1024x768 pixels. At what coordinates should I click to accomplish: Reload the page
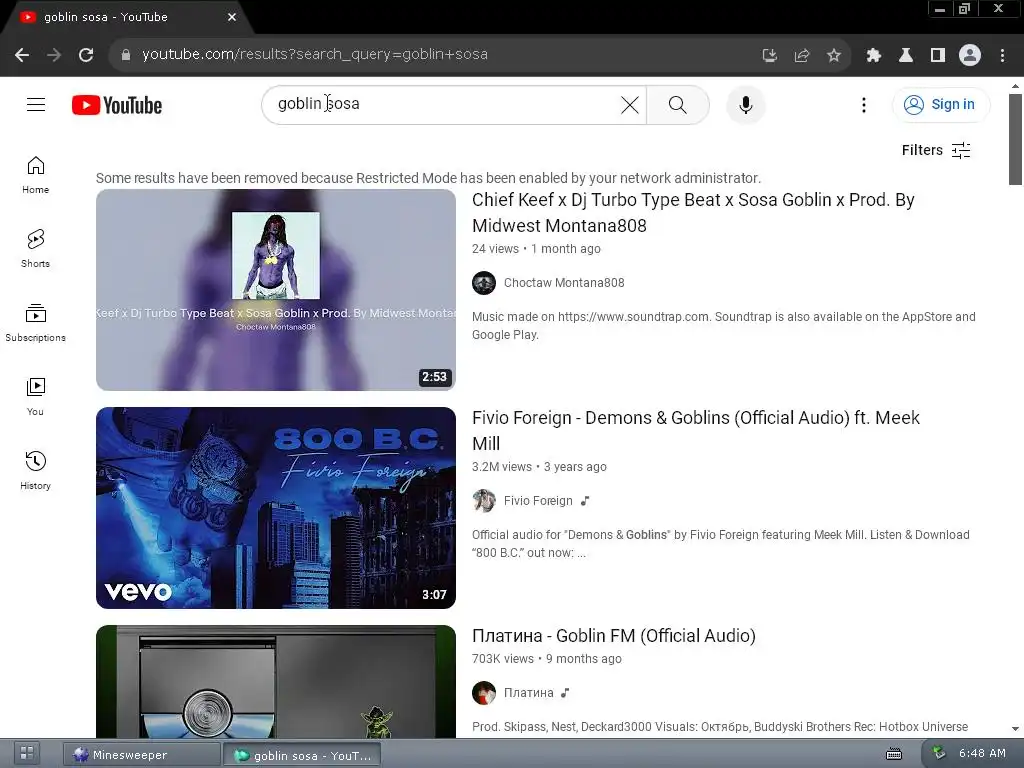point(86,55)
